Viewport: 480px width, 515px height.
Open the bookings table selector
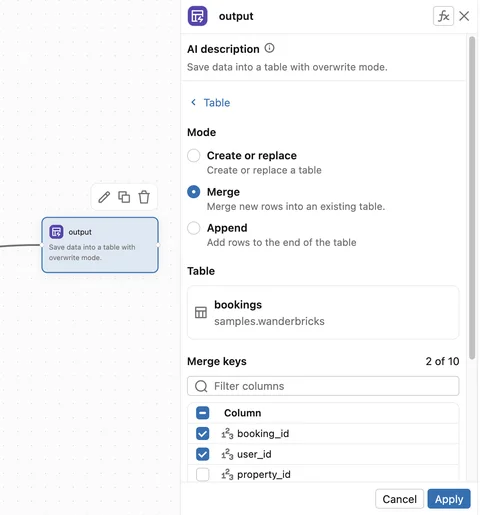tap(323, 313)
